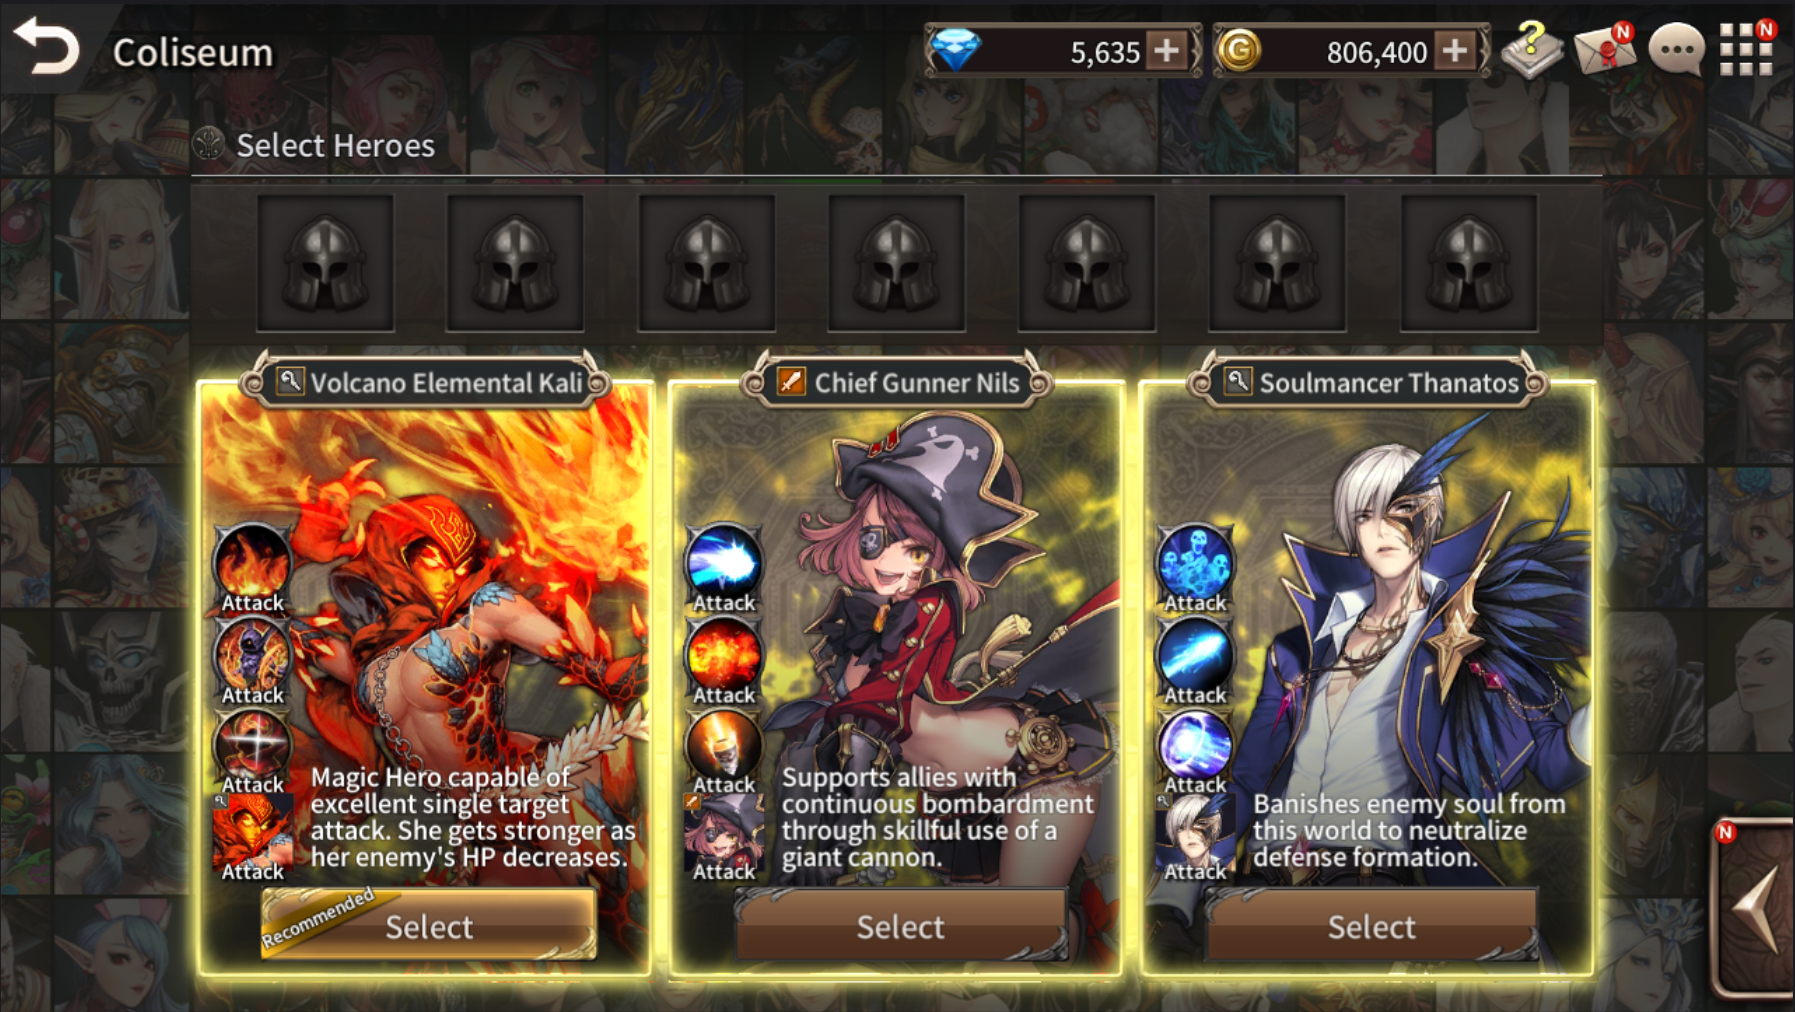Open Nils' portrait skill thumbnail
Image resolution: width=1795 pixels, height=1012 pixels.
(724, 833)
